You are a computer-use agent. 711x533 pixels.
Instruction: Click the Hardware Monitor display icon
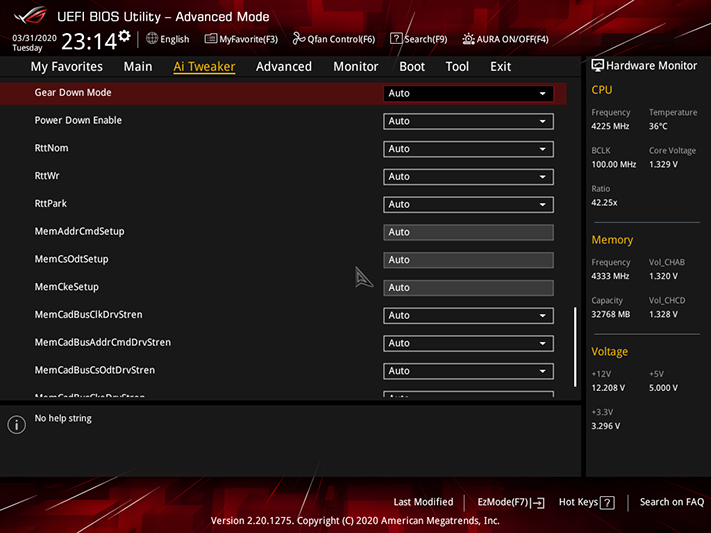597,66
